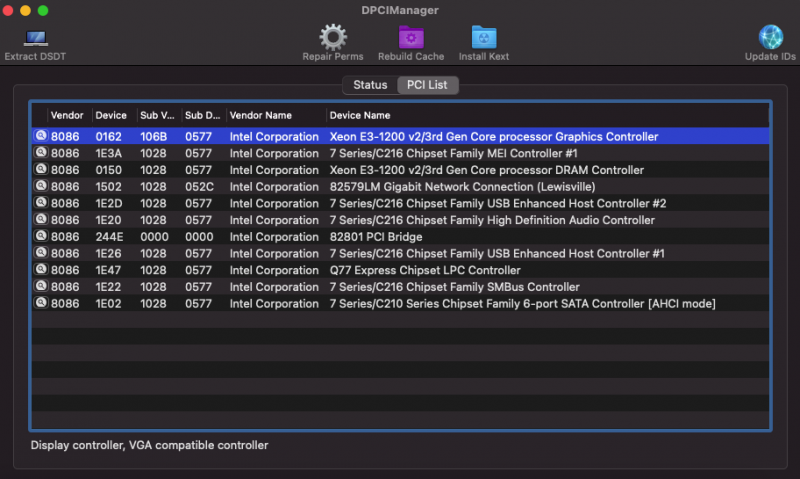Select device ID 1E2D cell
The image size is (800, 479).
pos(109,204)
